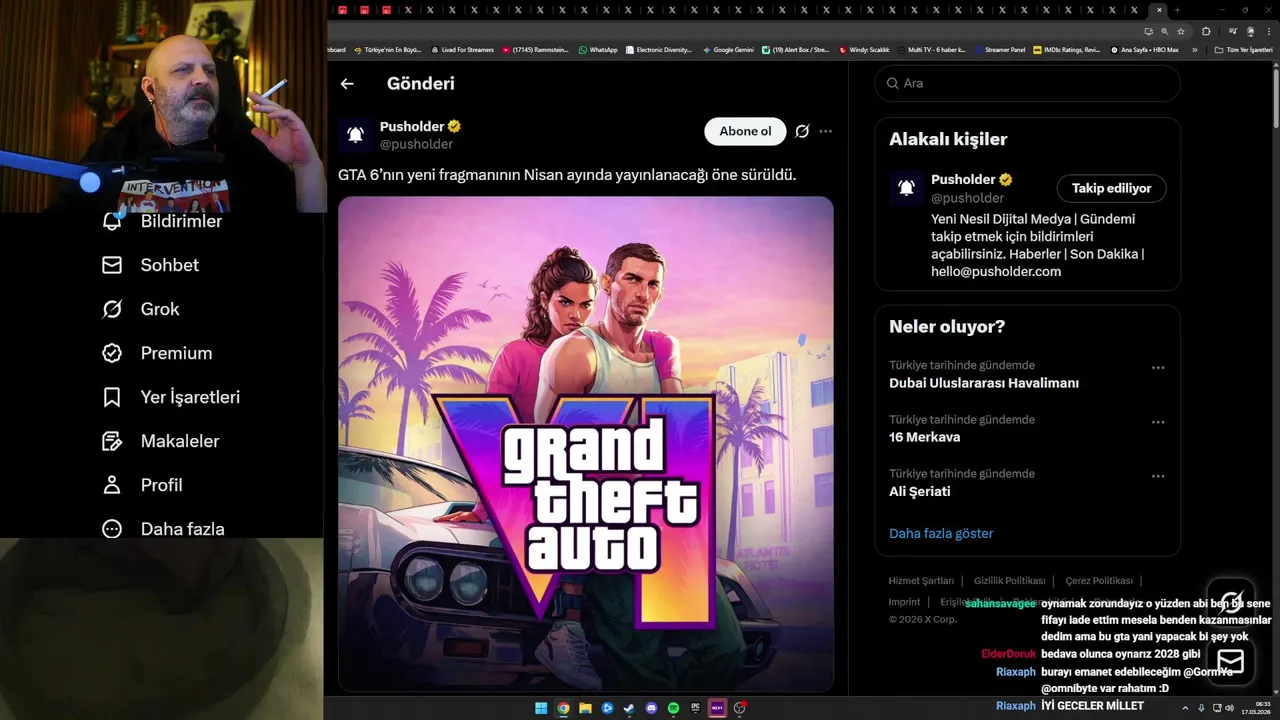
Task: Open Spotify from the taskbar
Action: coord(673,708)
